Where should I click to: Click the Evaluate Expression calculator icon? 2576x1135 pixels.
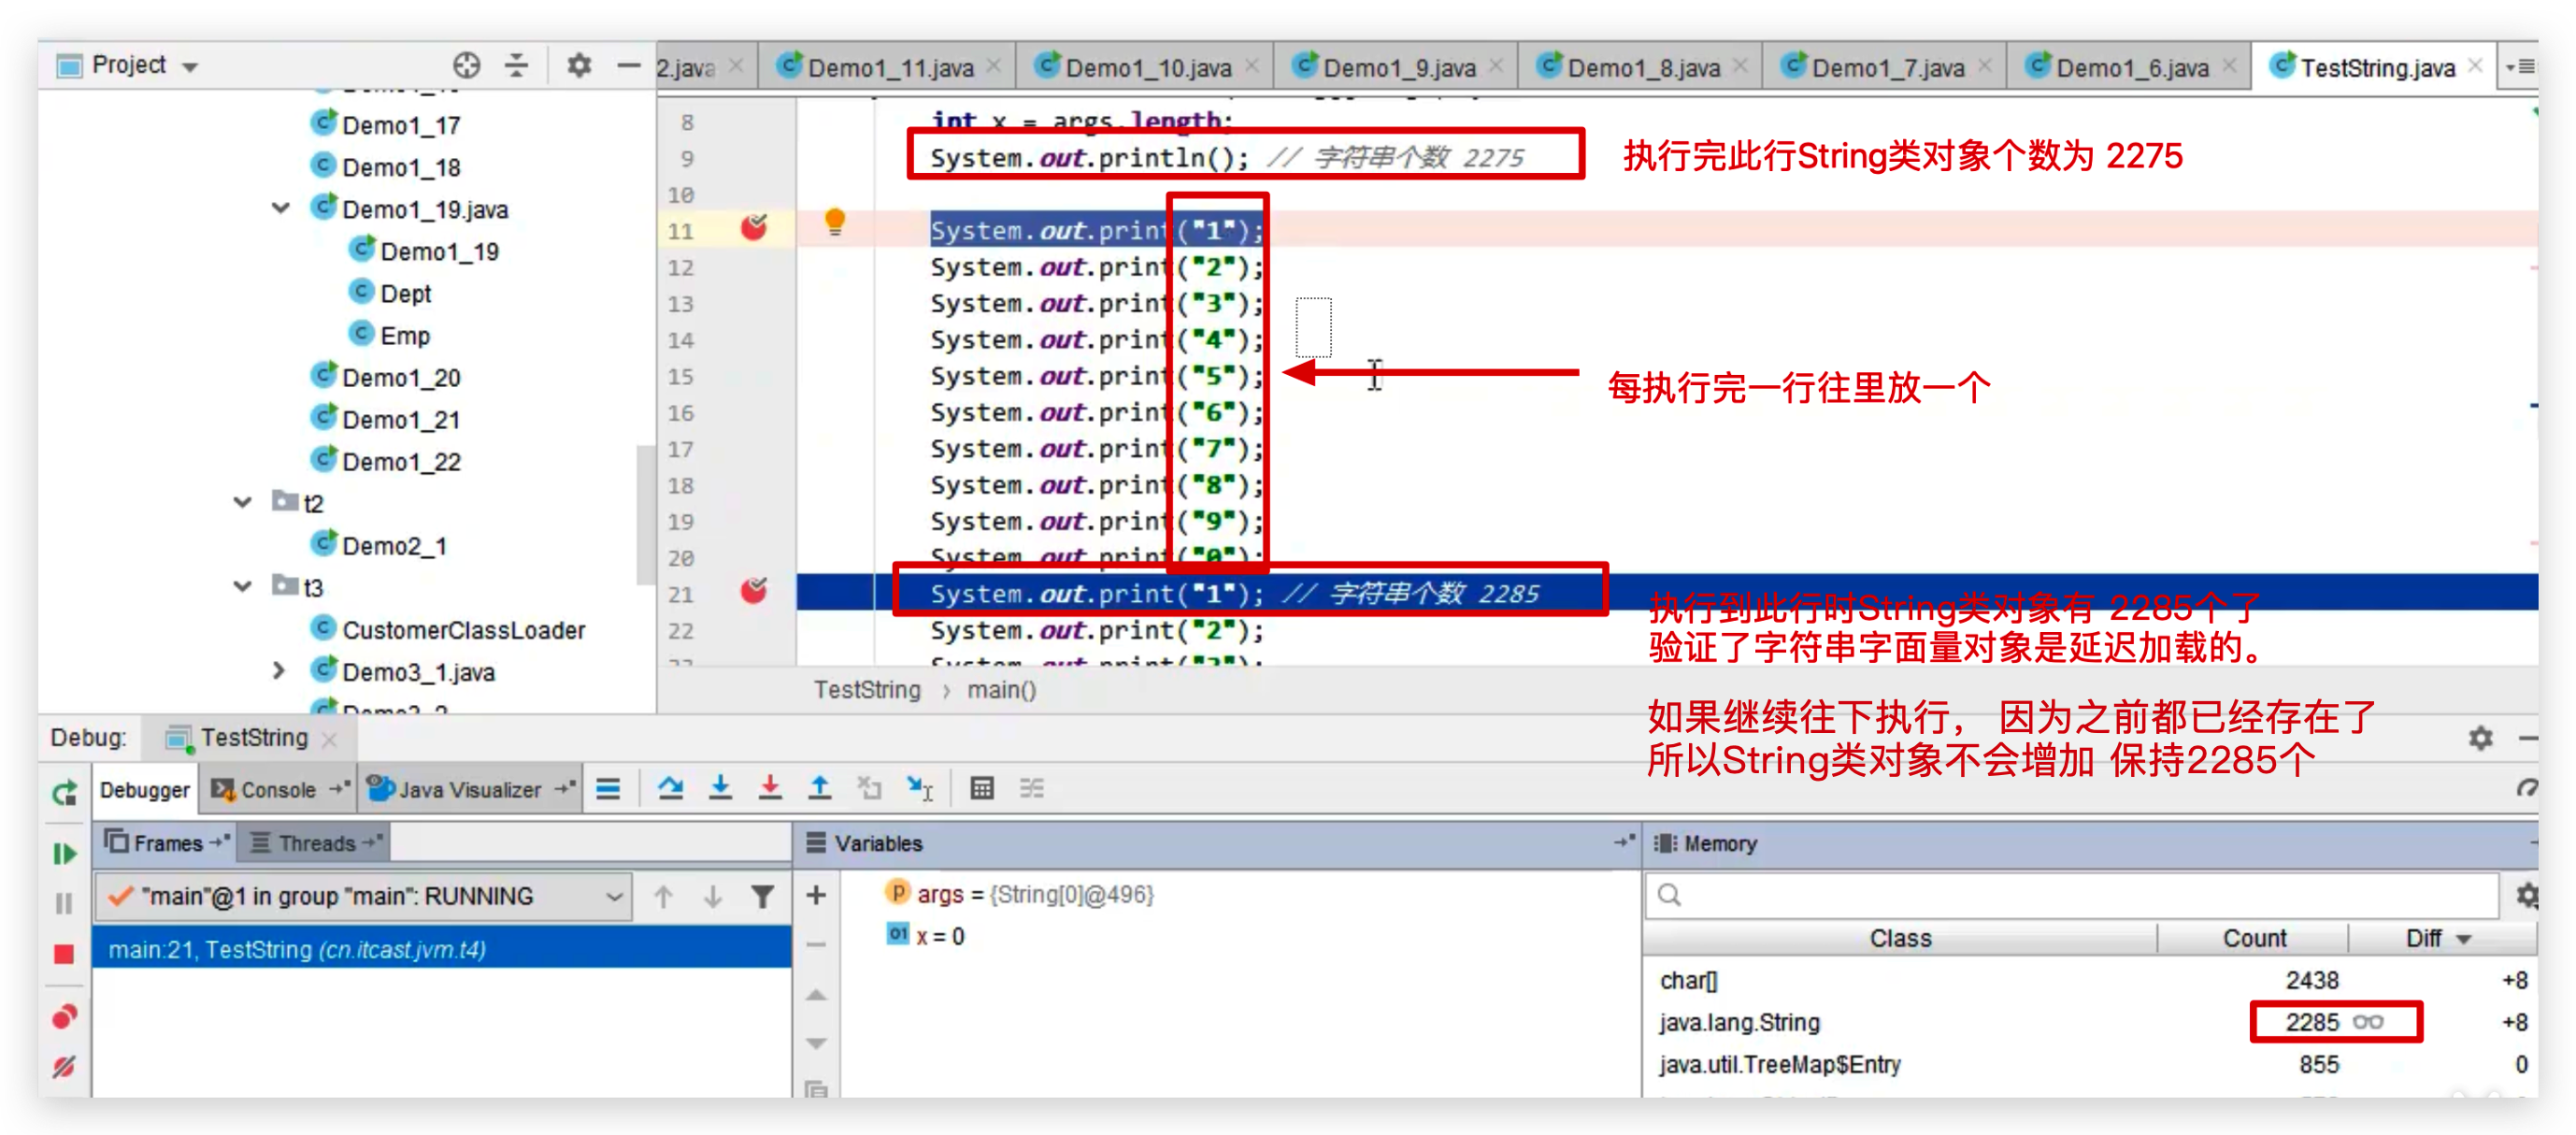tap(981, 788)
